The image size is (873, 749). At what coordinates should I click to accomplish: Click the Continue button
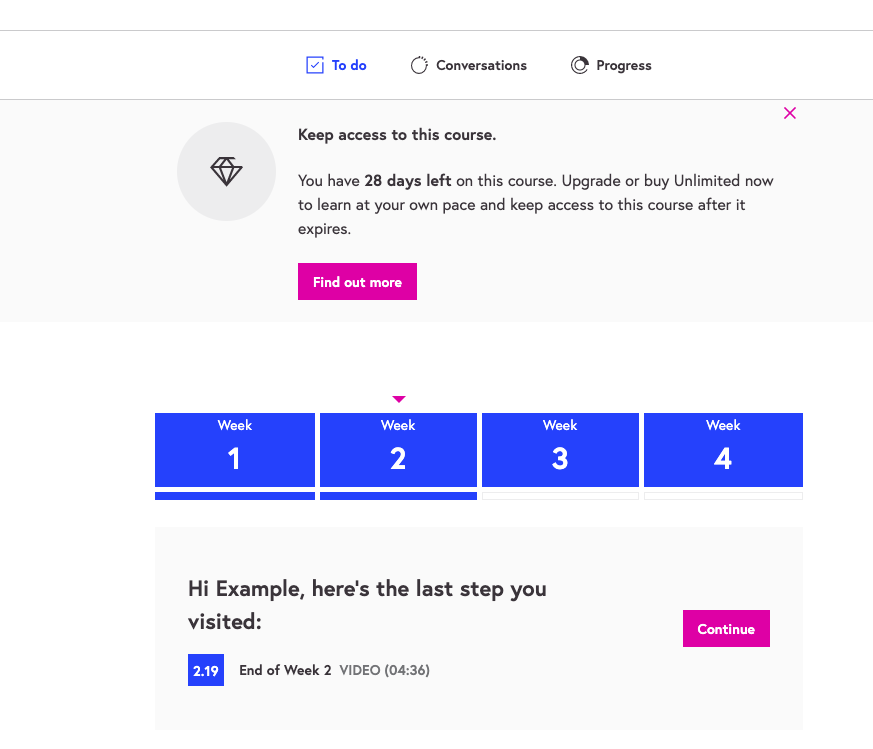[726, 629]
